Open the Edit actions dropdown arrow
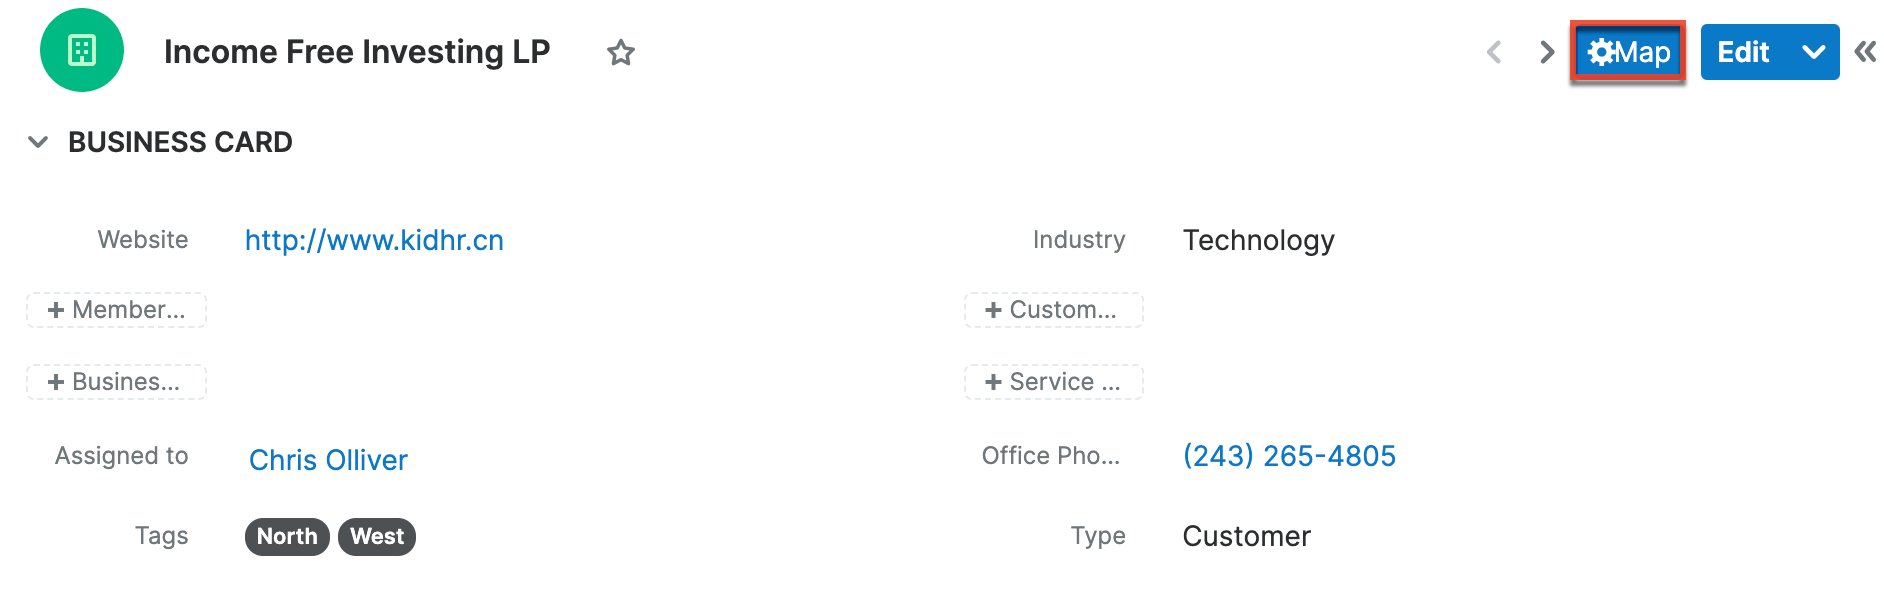 coord(1813,52)
